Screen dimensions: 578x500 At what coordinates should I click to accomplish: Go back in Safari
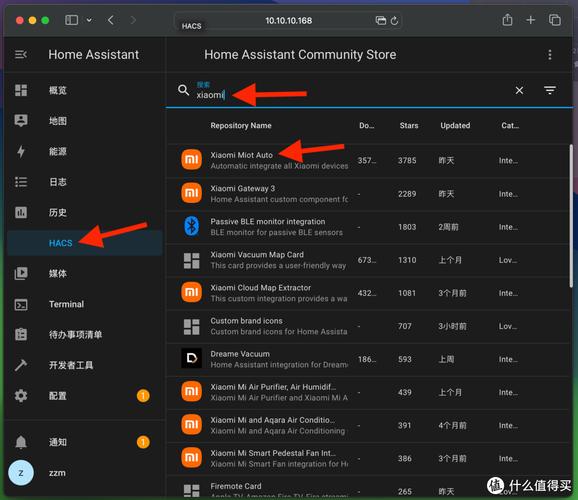click(111, 20)
